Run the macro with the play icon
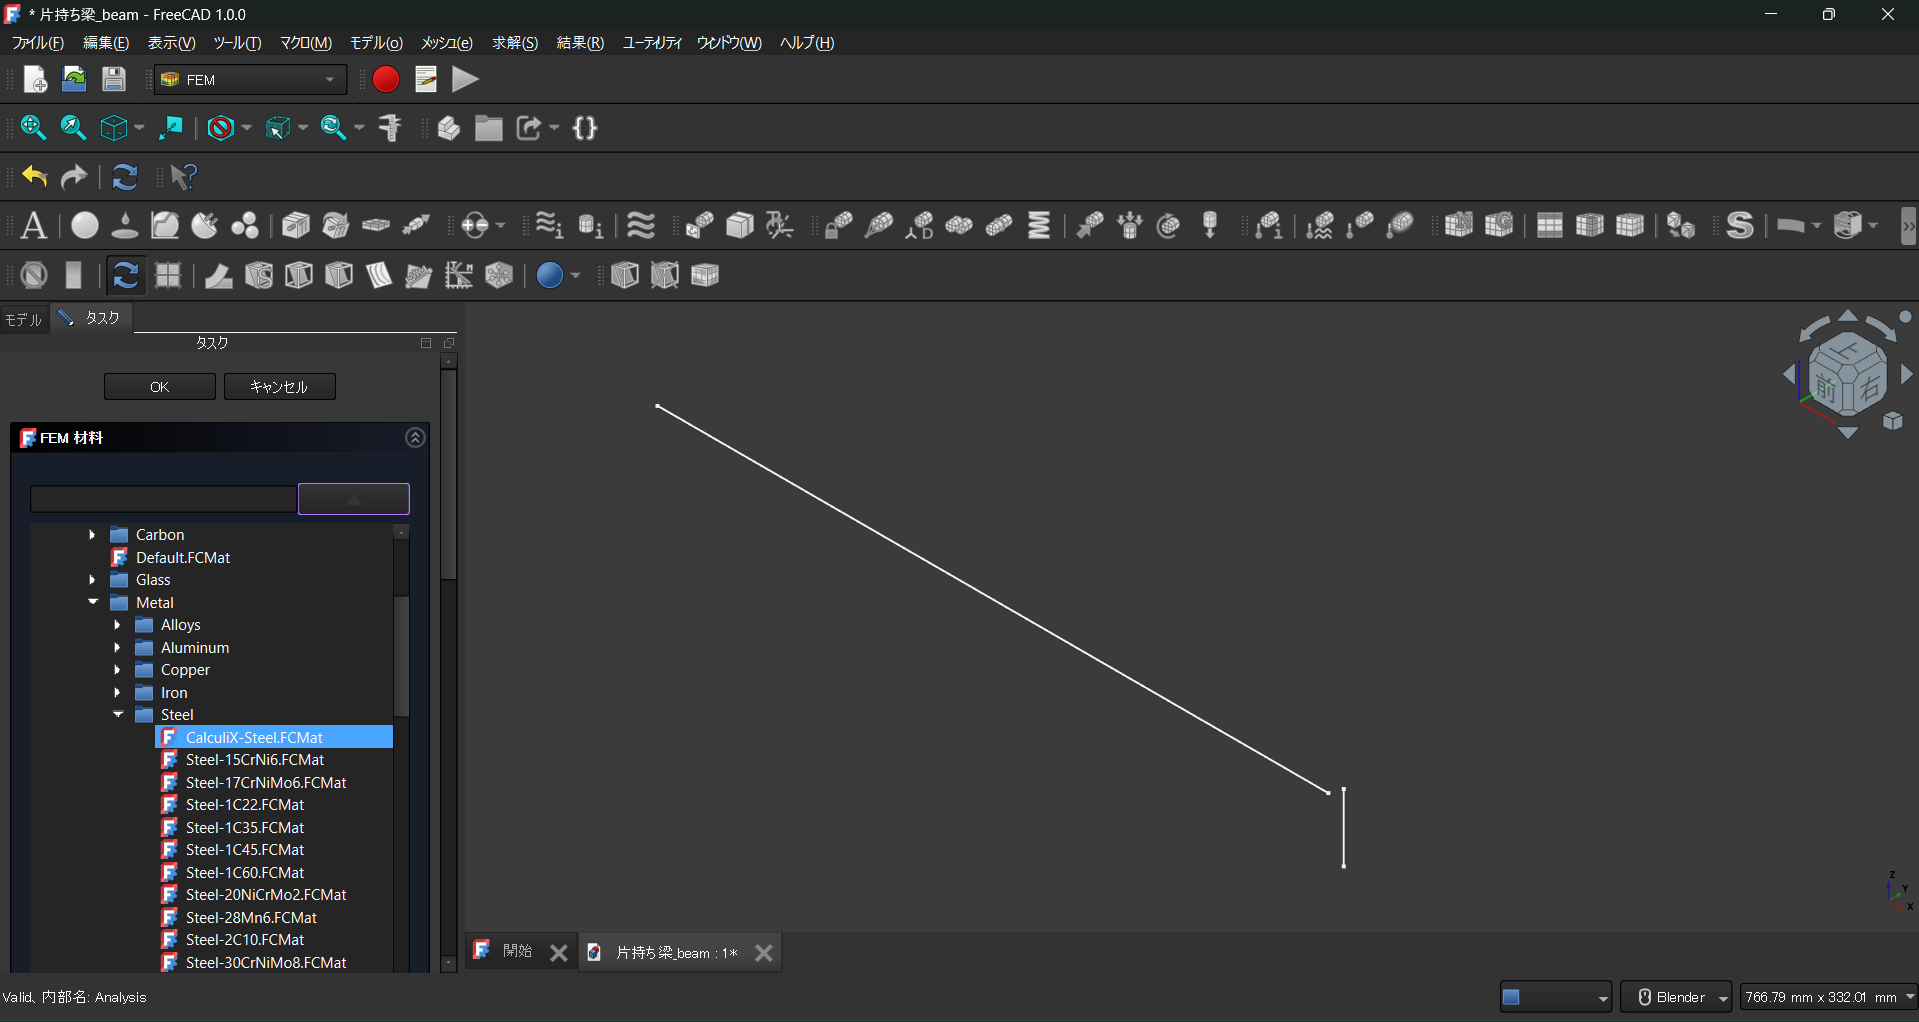 465,80
